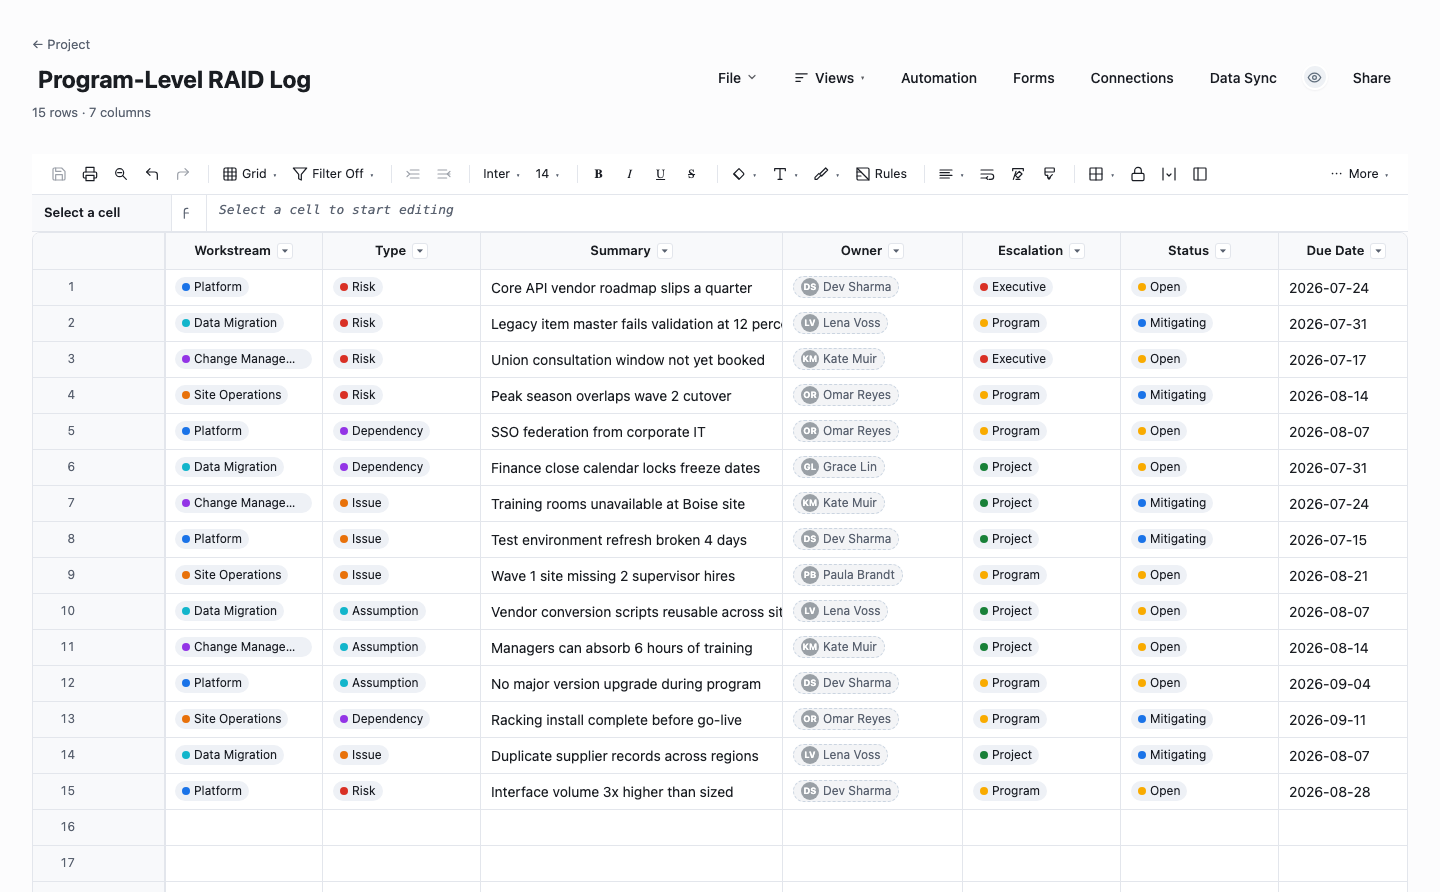
Task: Open the Status column dropdown arrow
Action: tap(1223, 251)
